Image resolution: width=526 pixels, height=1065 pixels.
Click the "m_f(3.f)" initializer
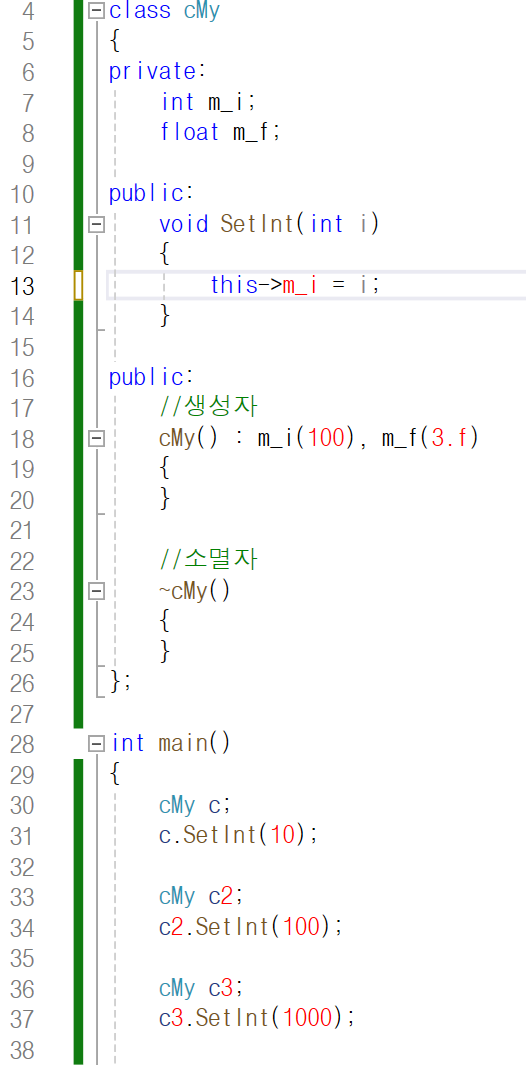(430, 439)
